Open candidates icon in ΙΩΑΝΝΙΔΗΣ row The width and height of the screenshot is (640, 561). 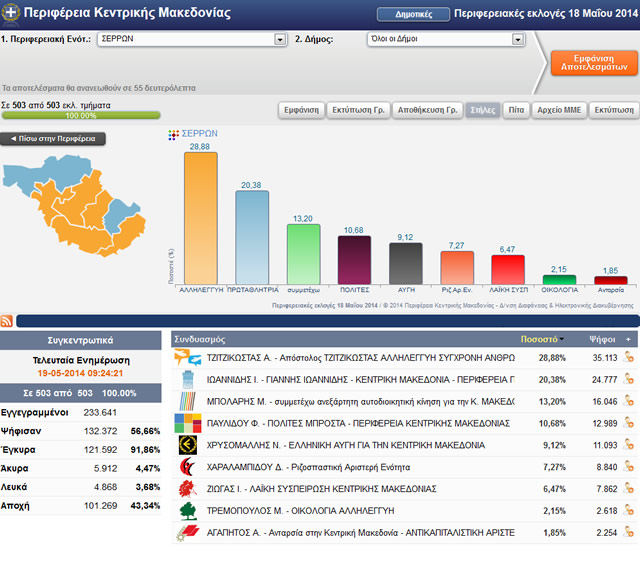pos(630,379)
